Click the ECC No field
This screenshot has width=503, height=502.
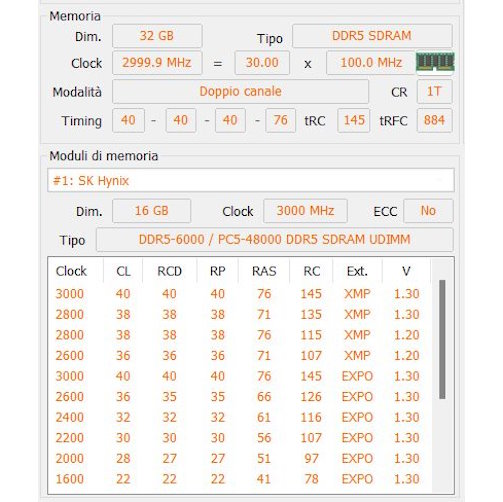(x=428, y=211)
